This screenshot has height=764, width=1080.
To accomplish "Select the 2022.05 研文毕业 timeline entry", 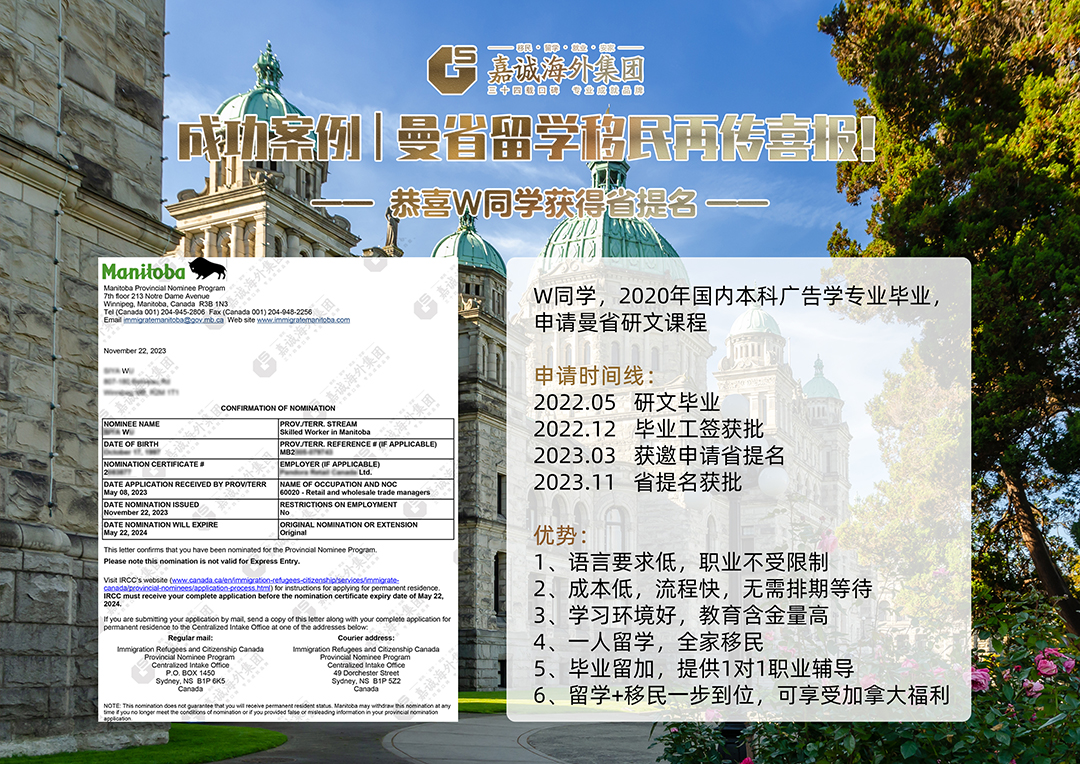I will pos(627,403).
